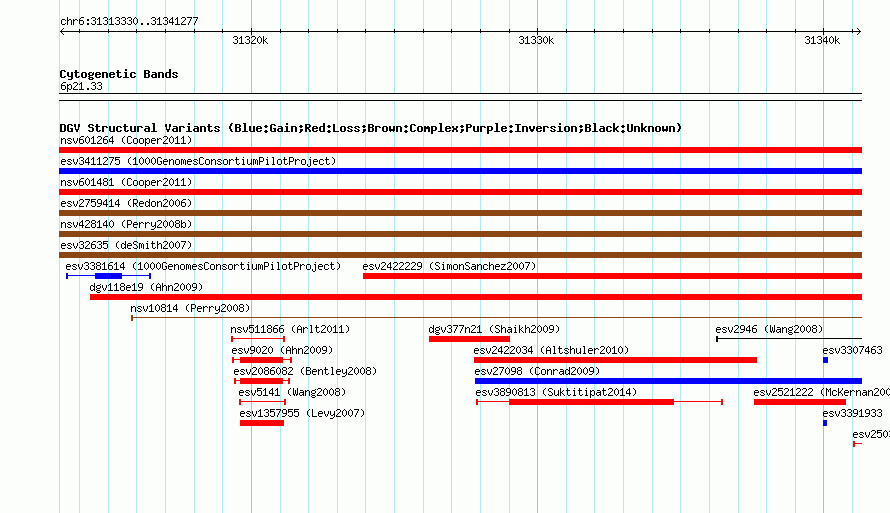Click the nsv601264 (Cooper2011) red loss bar
Screen dimensions: 890x513
click(x=460, y=150)
